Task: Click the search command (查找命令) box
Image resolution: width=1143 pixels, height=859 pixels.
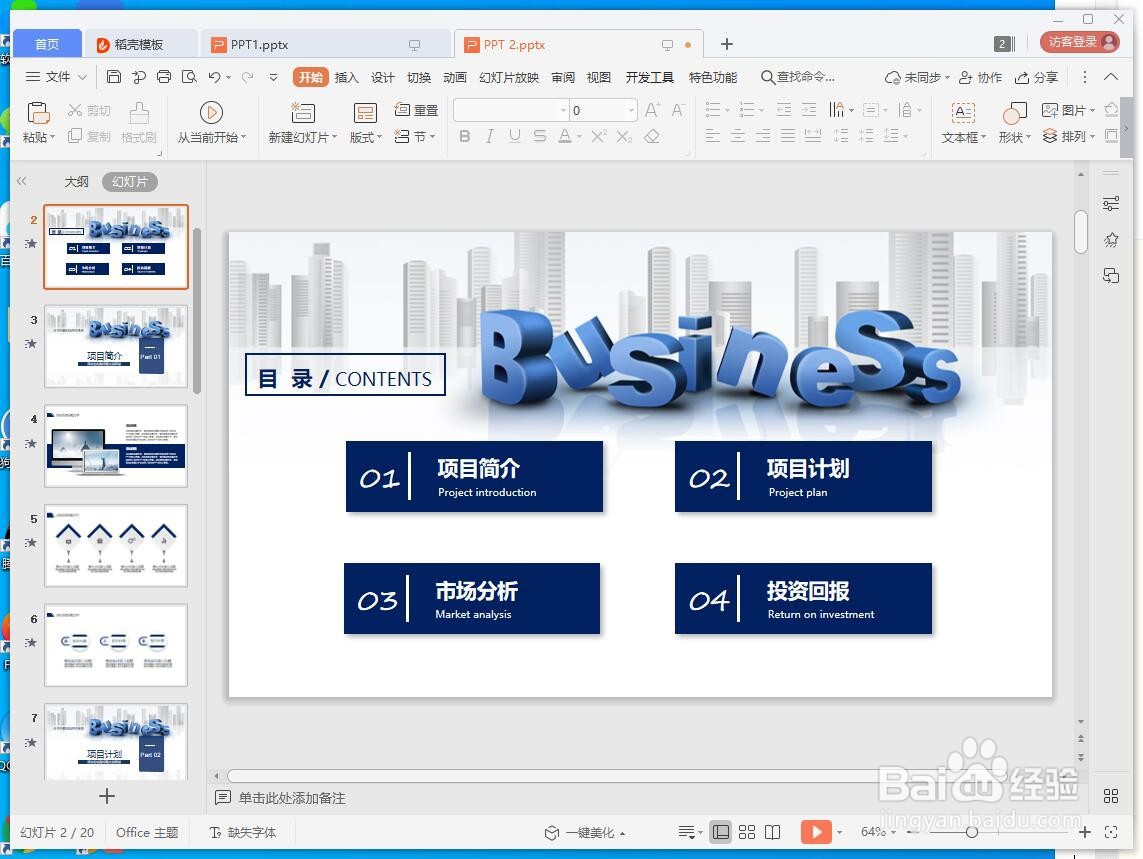Action: click(797, 77)
